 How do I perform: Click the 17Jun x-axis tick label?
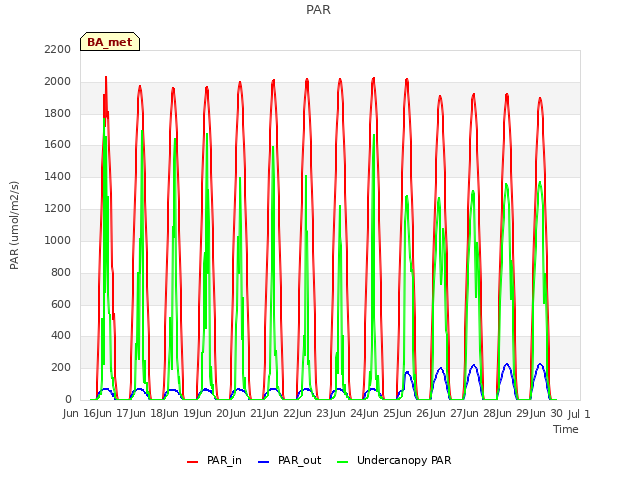[131, 414]
